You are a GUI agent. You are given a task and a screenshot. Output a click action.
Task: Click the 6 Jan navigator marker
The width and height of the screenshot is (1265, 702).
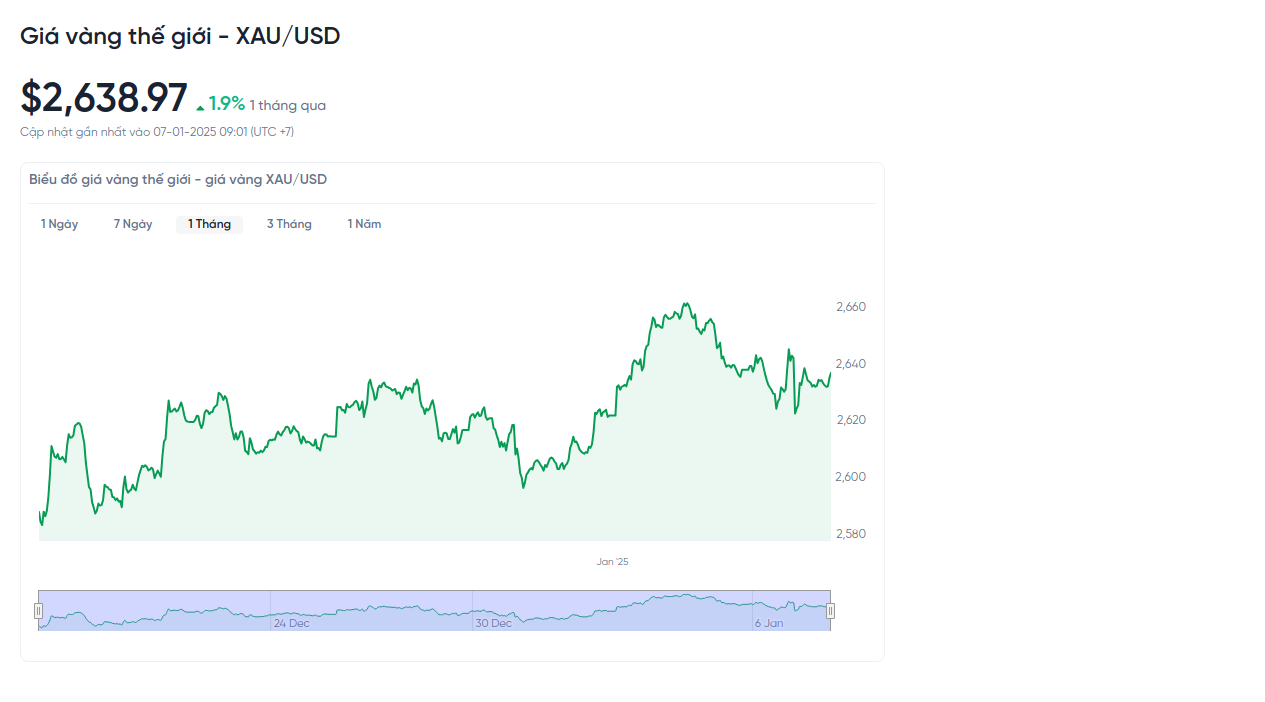pos(769,623)
